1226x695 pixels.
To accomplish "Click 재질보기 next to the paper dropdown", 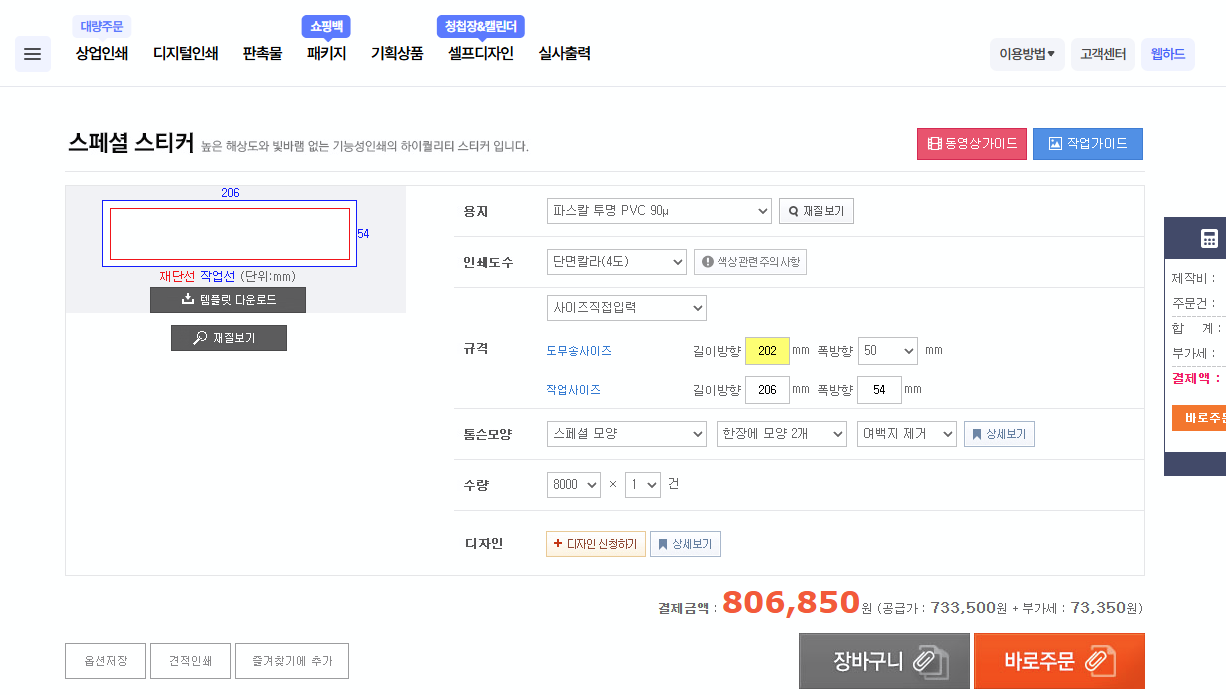I will [816, 211].
